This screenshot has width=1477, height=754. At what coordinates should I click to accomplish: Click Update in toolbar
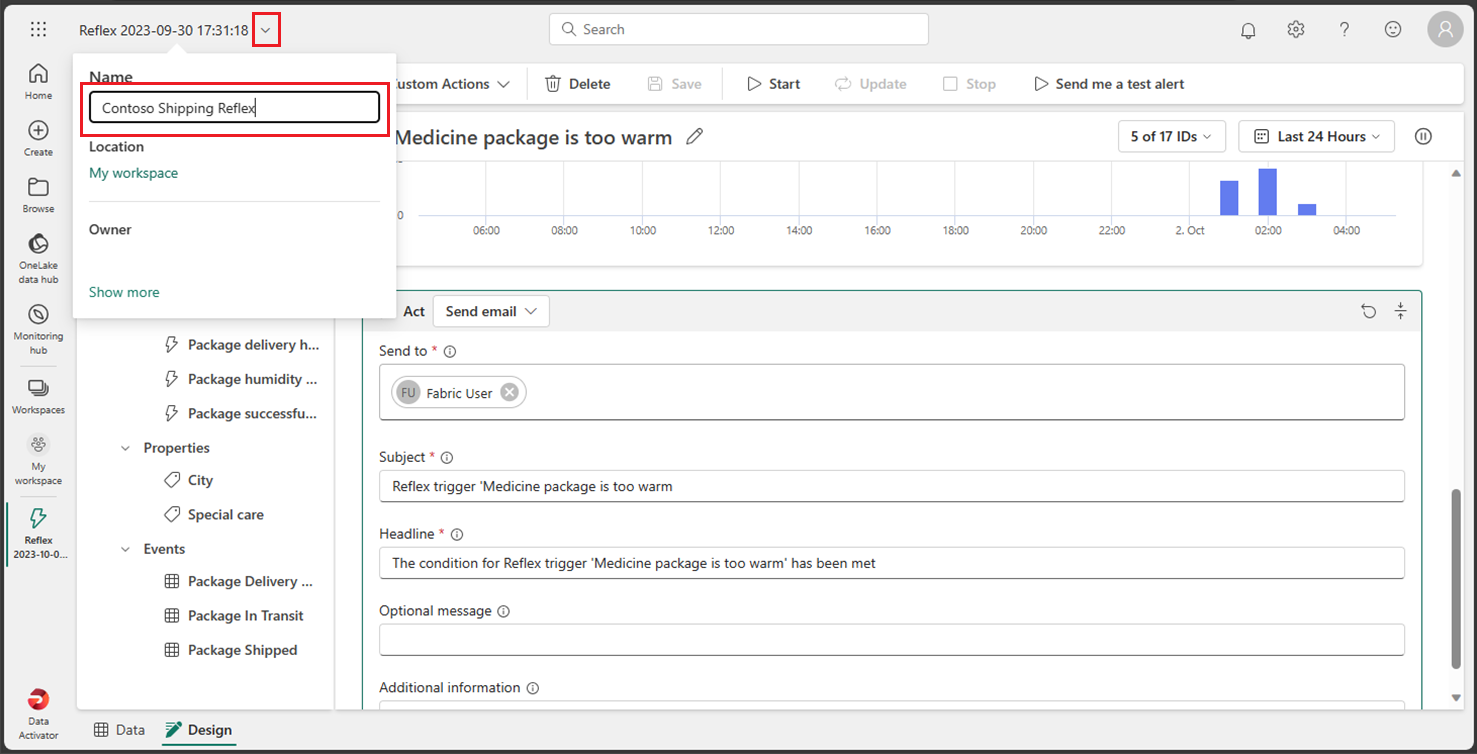point(870,84)
